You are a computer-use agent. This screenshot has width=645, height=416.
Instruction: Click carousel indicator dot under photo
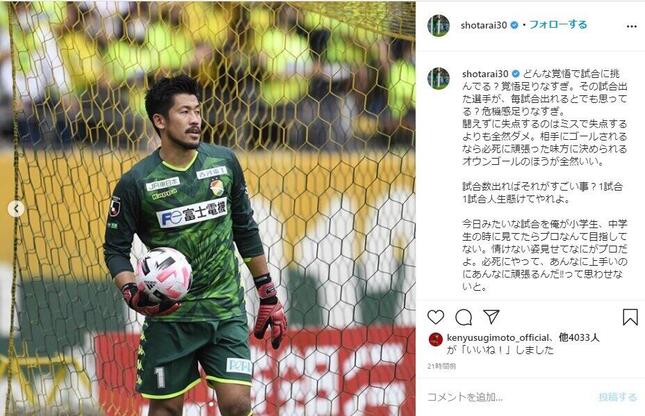point(211,404)
